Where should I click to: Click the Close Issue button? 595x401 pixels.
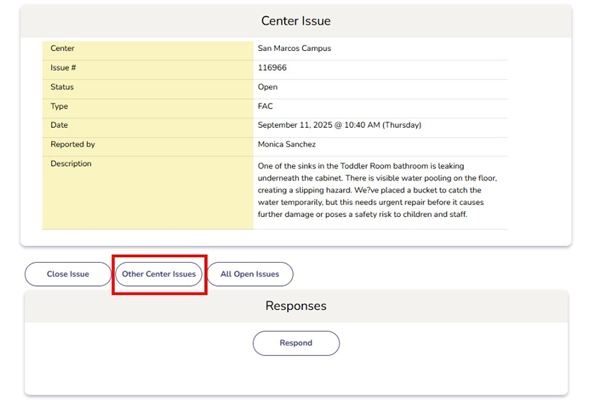(68, 274)
